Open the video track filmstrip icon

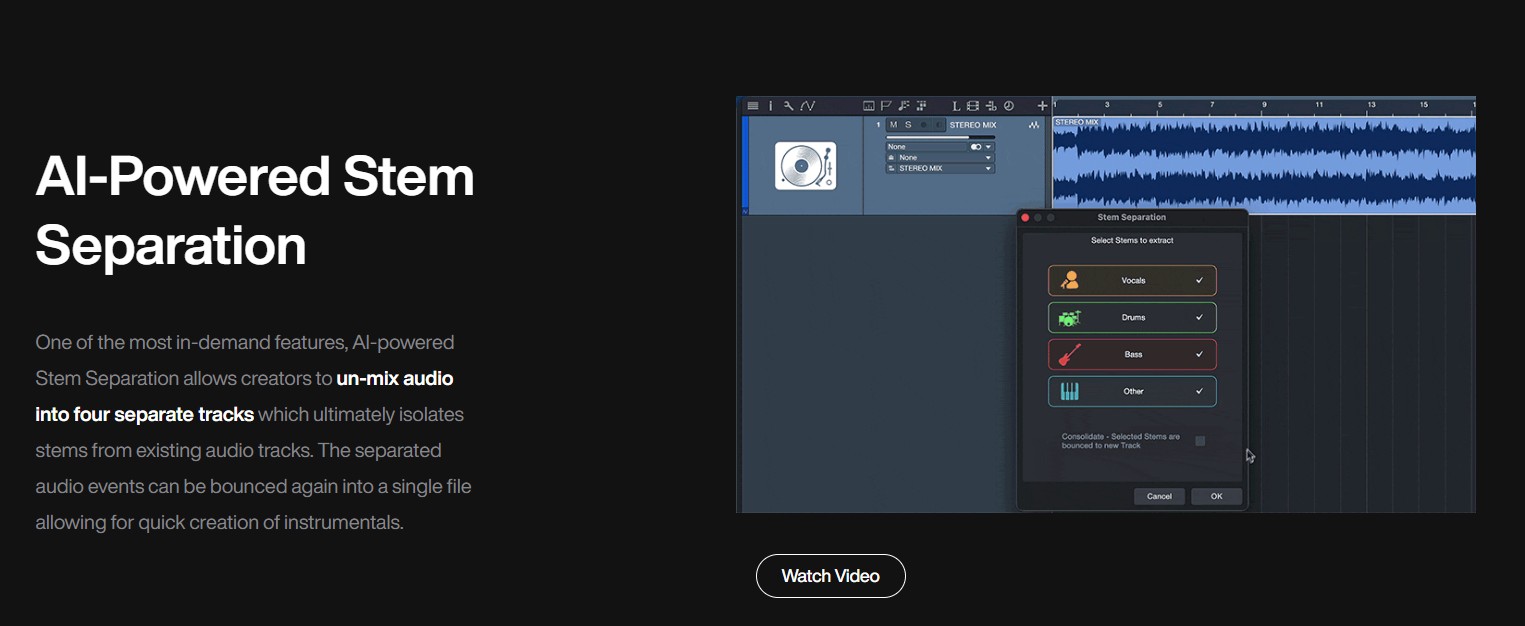point(974,106)
